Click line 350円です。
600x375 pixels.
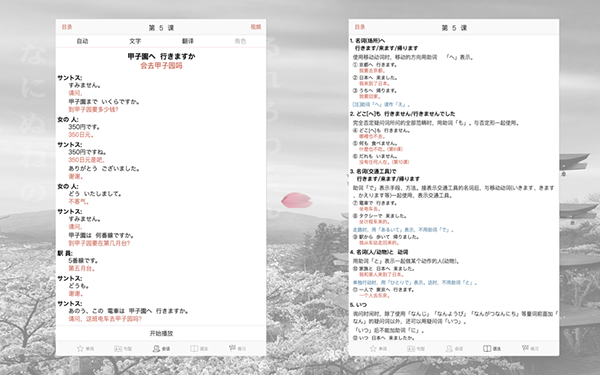pyautogui.click(x=84, y=127)
